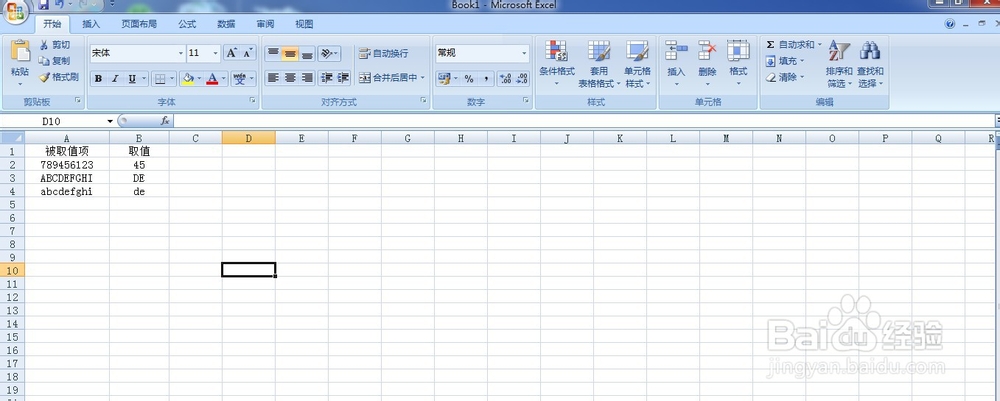Apply red font color A

(212, 79)
